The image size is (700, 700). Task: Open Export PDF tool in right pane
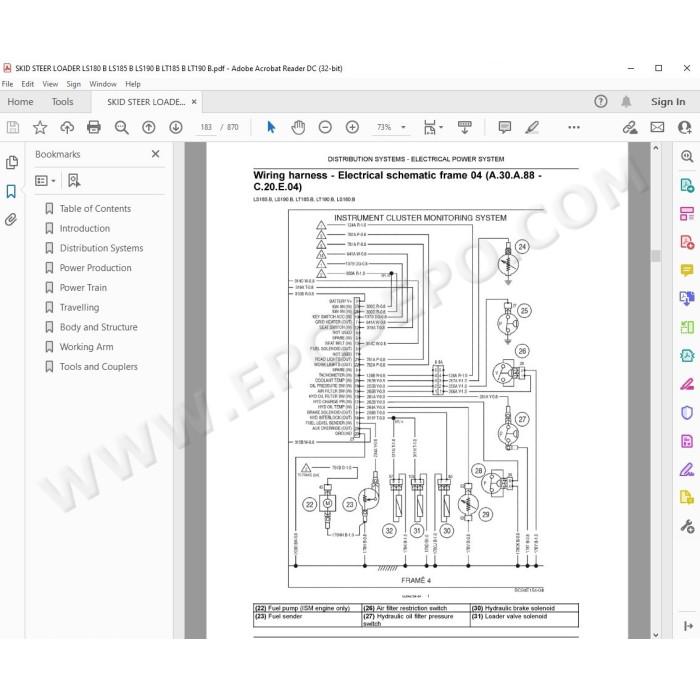click(x=687, y=185)
